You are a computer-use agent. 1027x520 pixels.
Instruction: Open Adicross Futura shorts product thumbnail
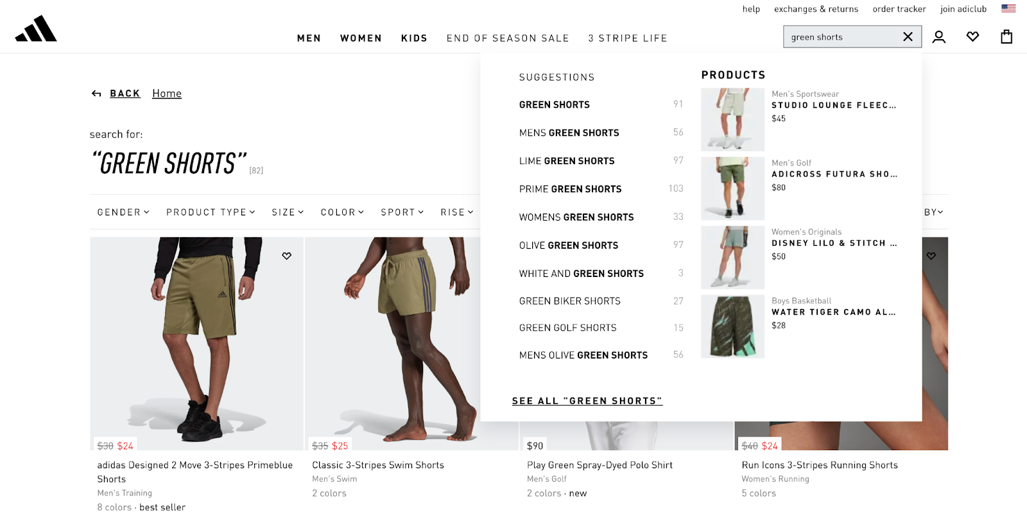click(x=732, y=189)
